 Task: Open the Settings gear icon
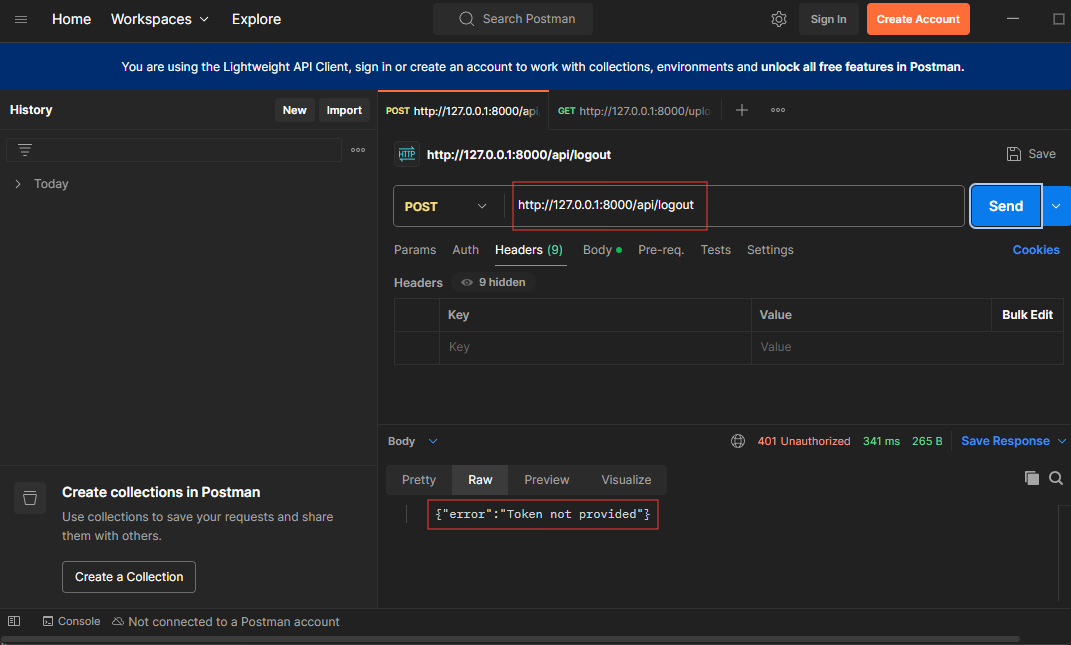point(779,19)
